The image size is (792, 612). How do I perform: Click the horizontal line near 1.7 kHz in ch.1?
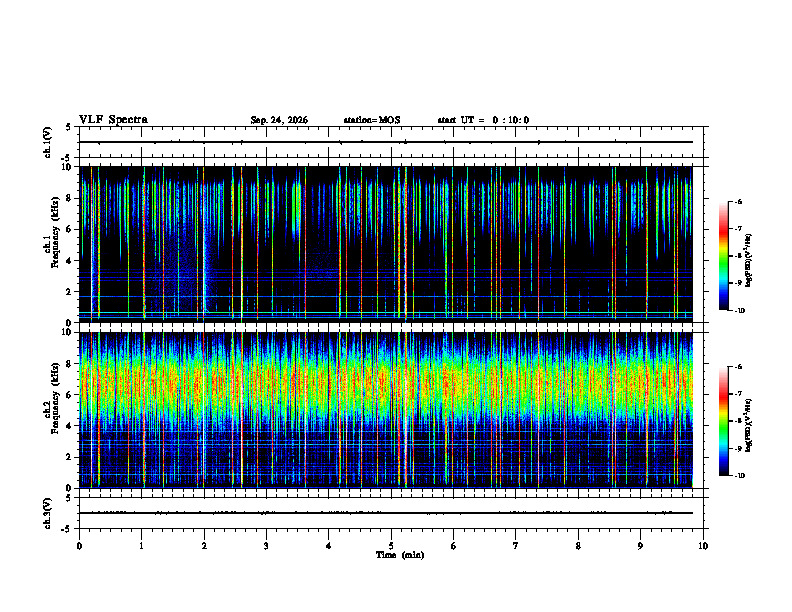[x=385, y=296]
